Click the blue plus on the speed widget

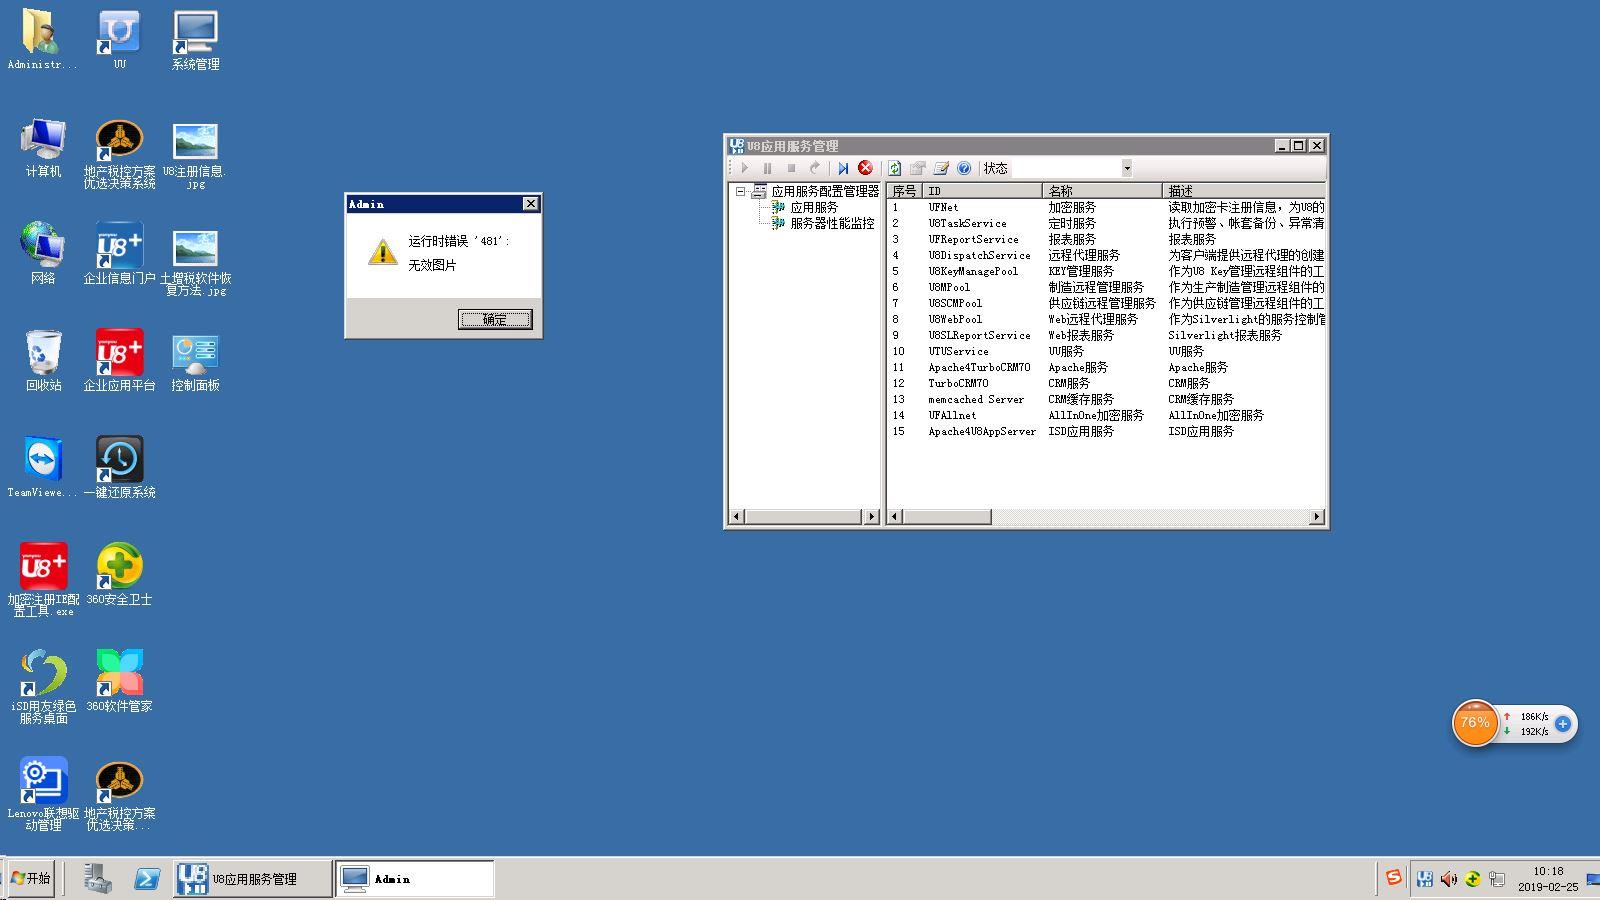1563,723
